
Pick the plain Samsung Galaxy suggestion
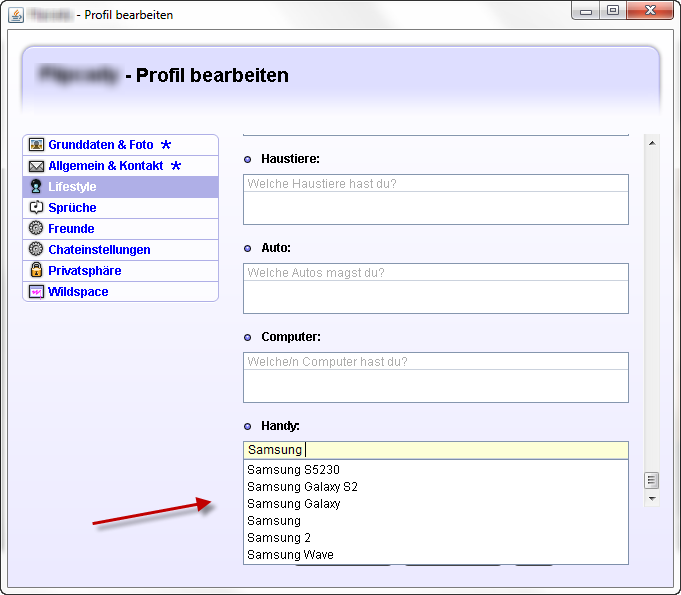(436, 504)
